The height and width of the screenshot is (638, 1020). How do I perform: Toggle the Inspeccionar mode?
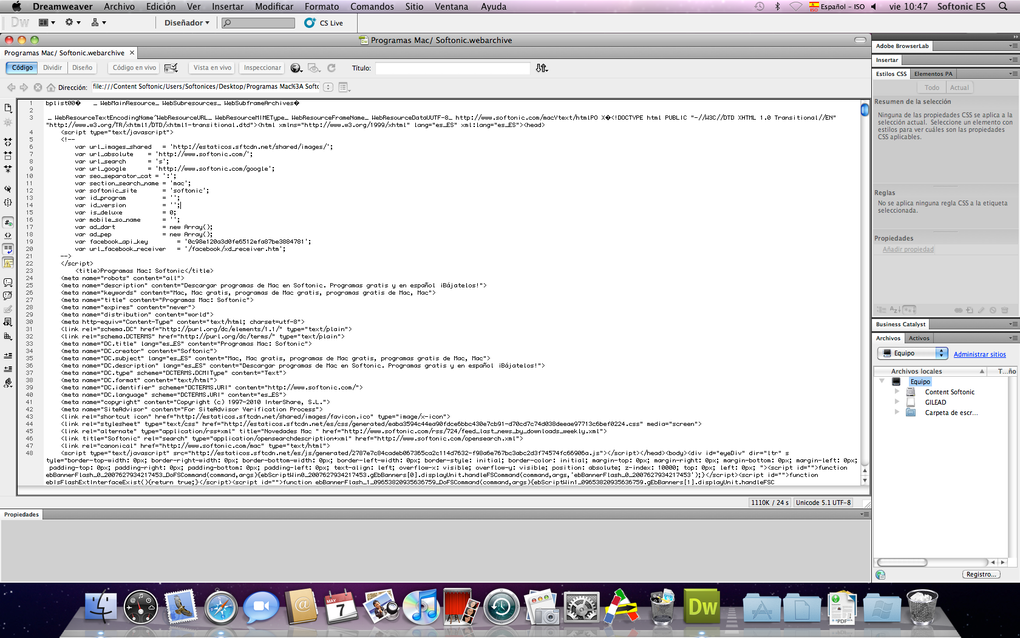point(262,68)
